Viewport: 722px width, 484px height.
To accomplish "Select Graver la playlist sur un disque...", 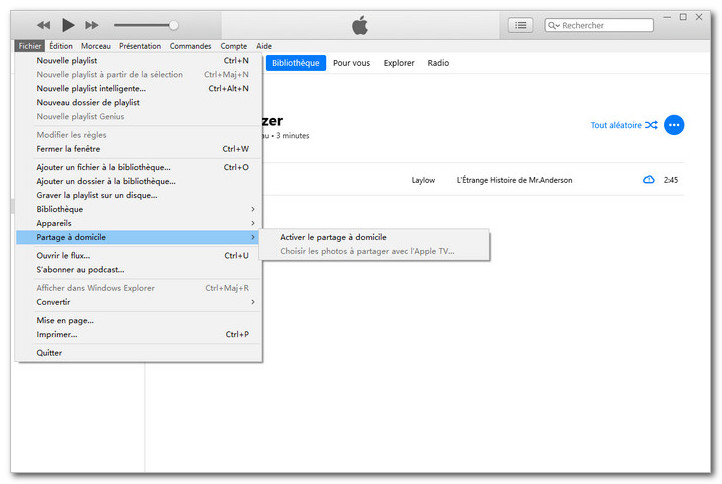I will point(139,195).
